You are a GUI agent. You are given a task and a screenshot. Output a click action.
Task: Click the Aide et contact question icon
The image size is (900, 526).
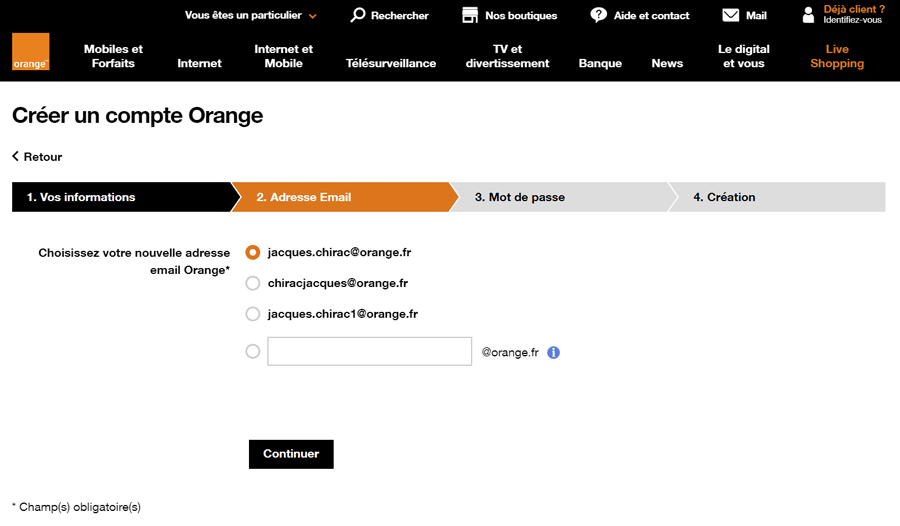[x=598, y=15]
